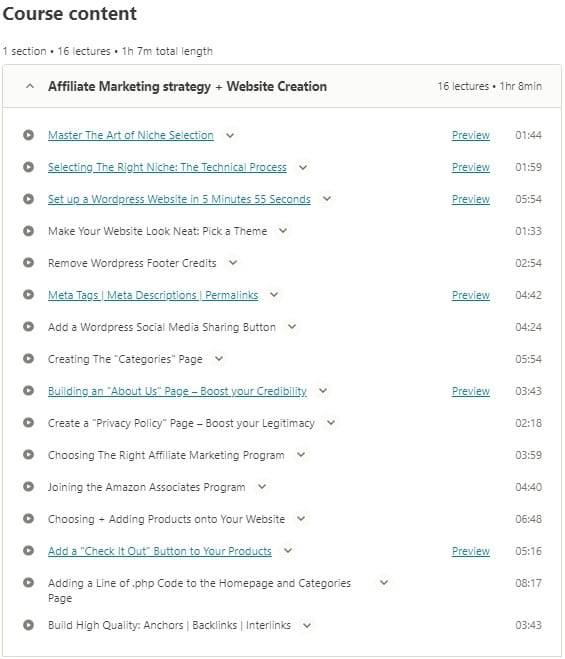565x659 pixels.
Task: Expand details for Selecting The Right Niche lecture
Action: [x=303, y=167]
